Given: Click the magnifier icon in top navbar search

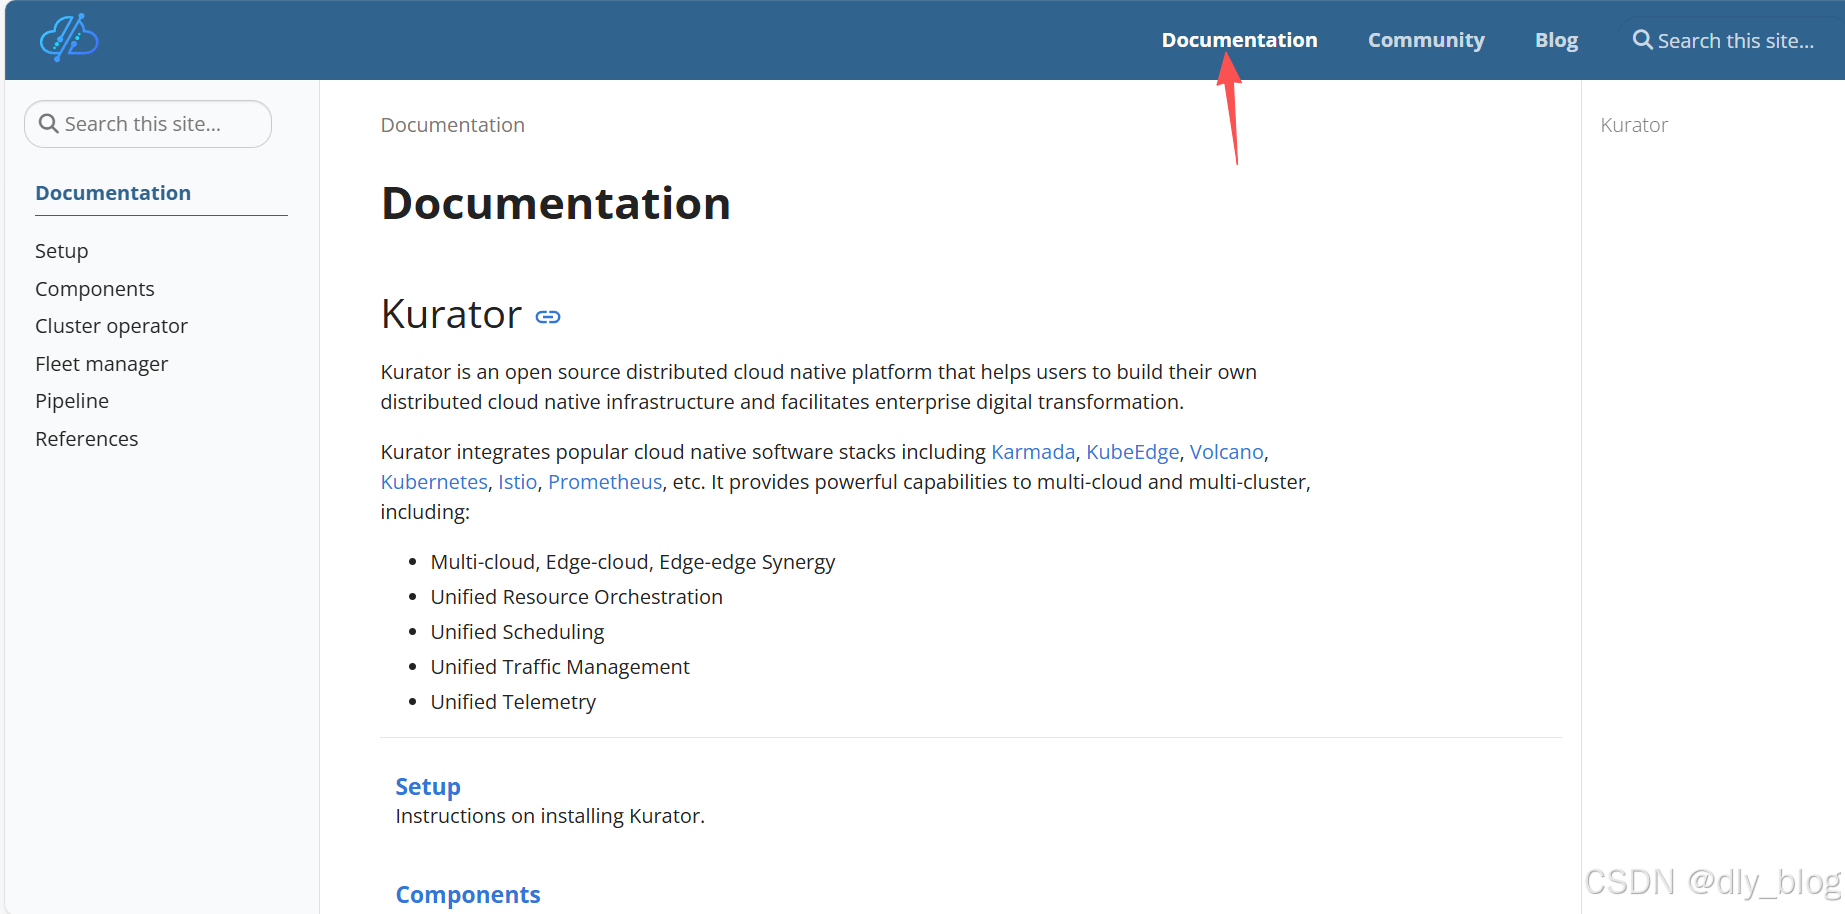Looking at the screenshot, I should pyautogui.click(x=1642, y=40).
